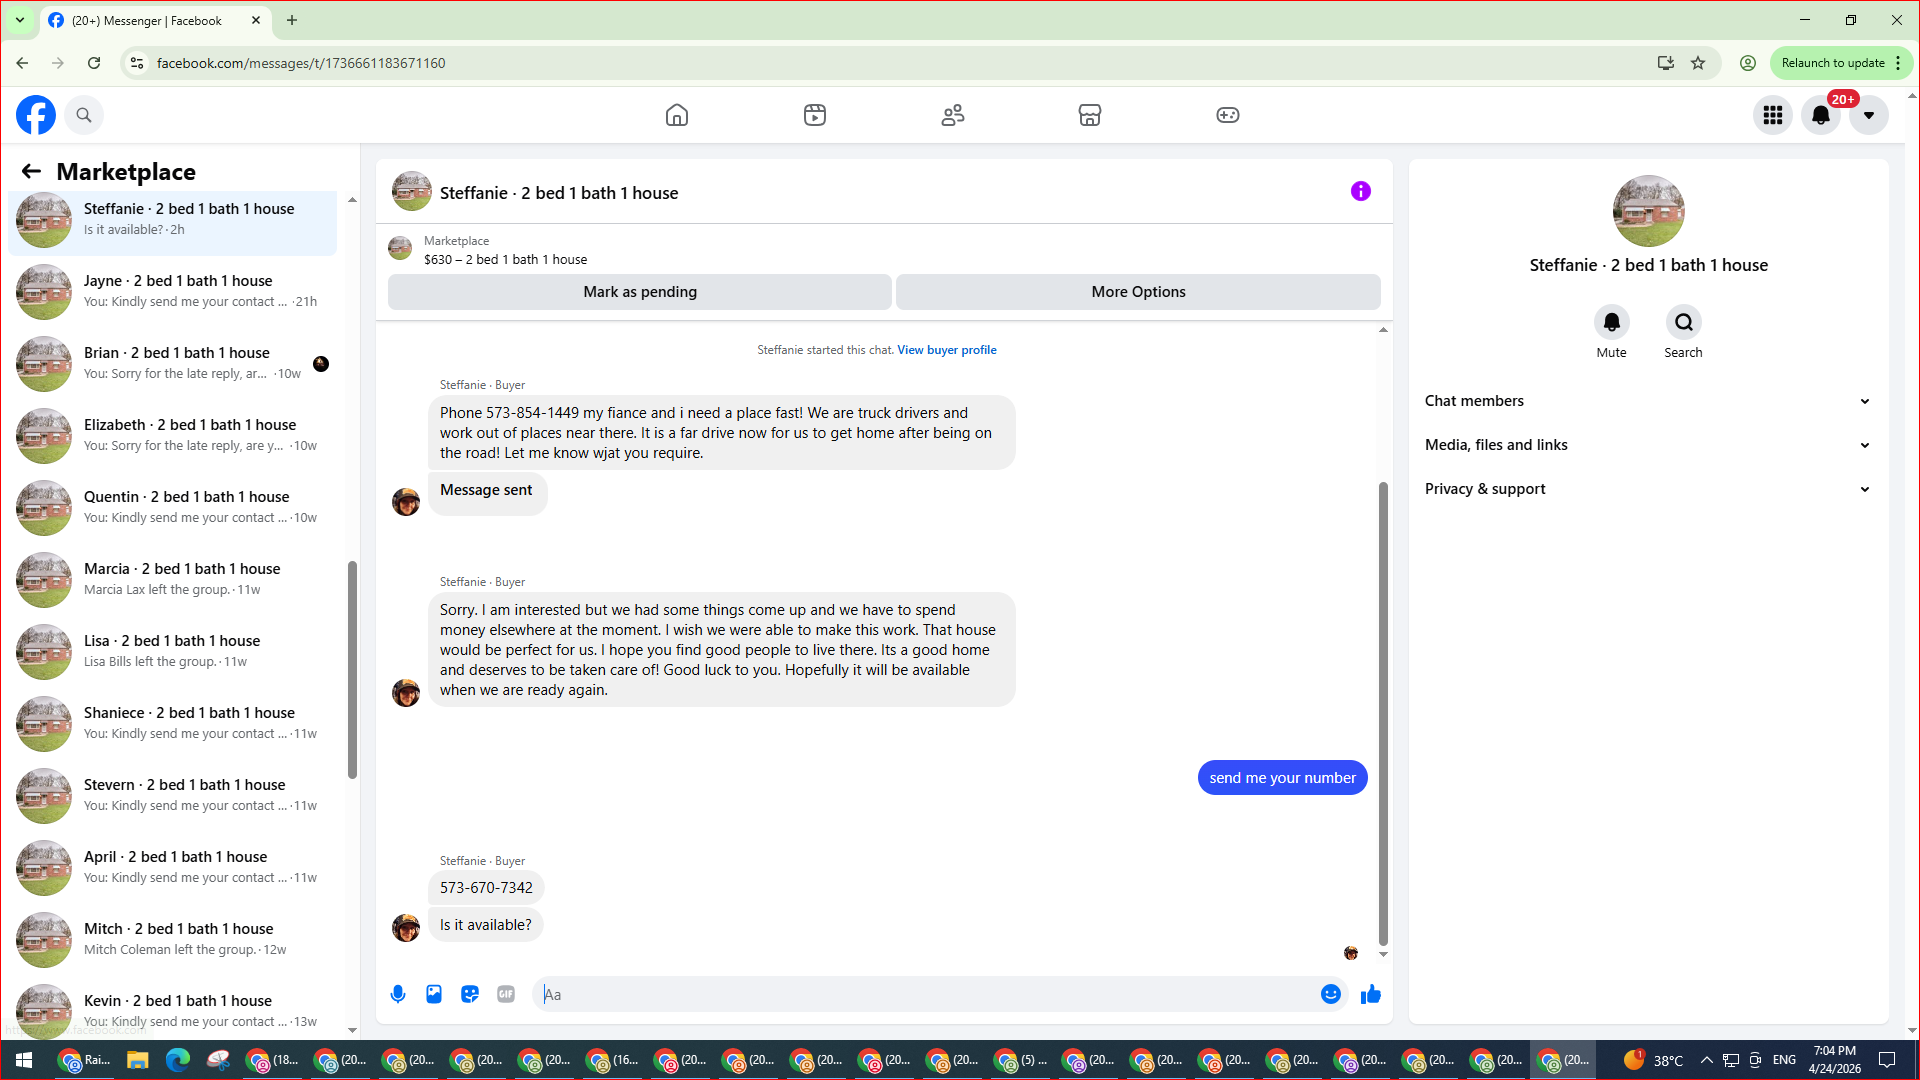Image resolution: width=1920 pixels, height=1080 pixels.
Task: Search within the conversation
Action: click(x=1684, y=322)
